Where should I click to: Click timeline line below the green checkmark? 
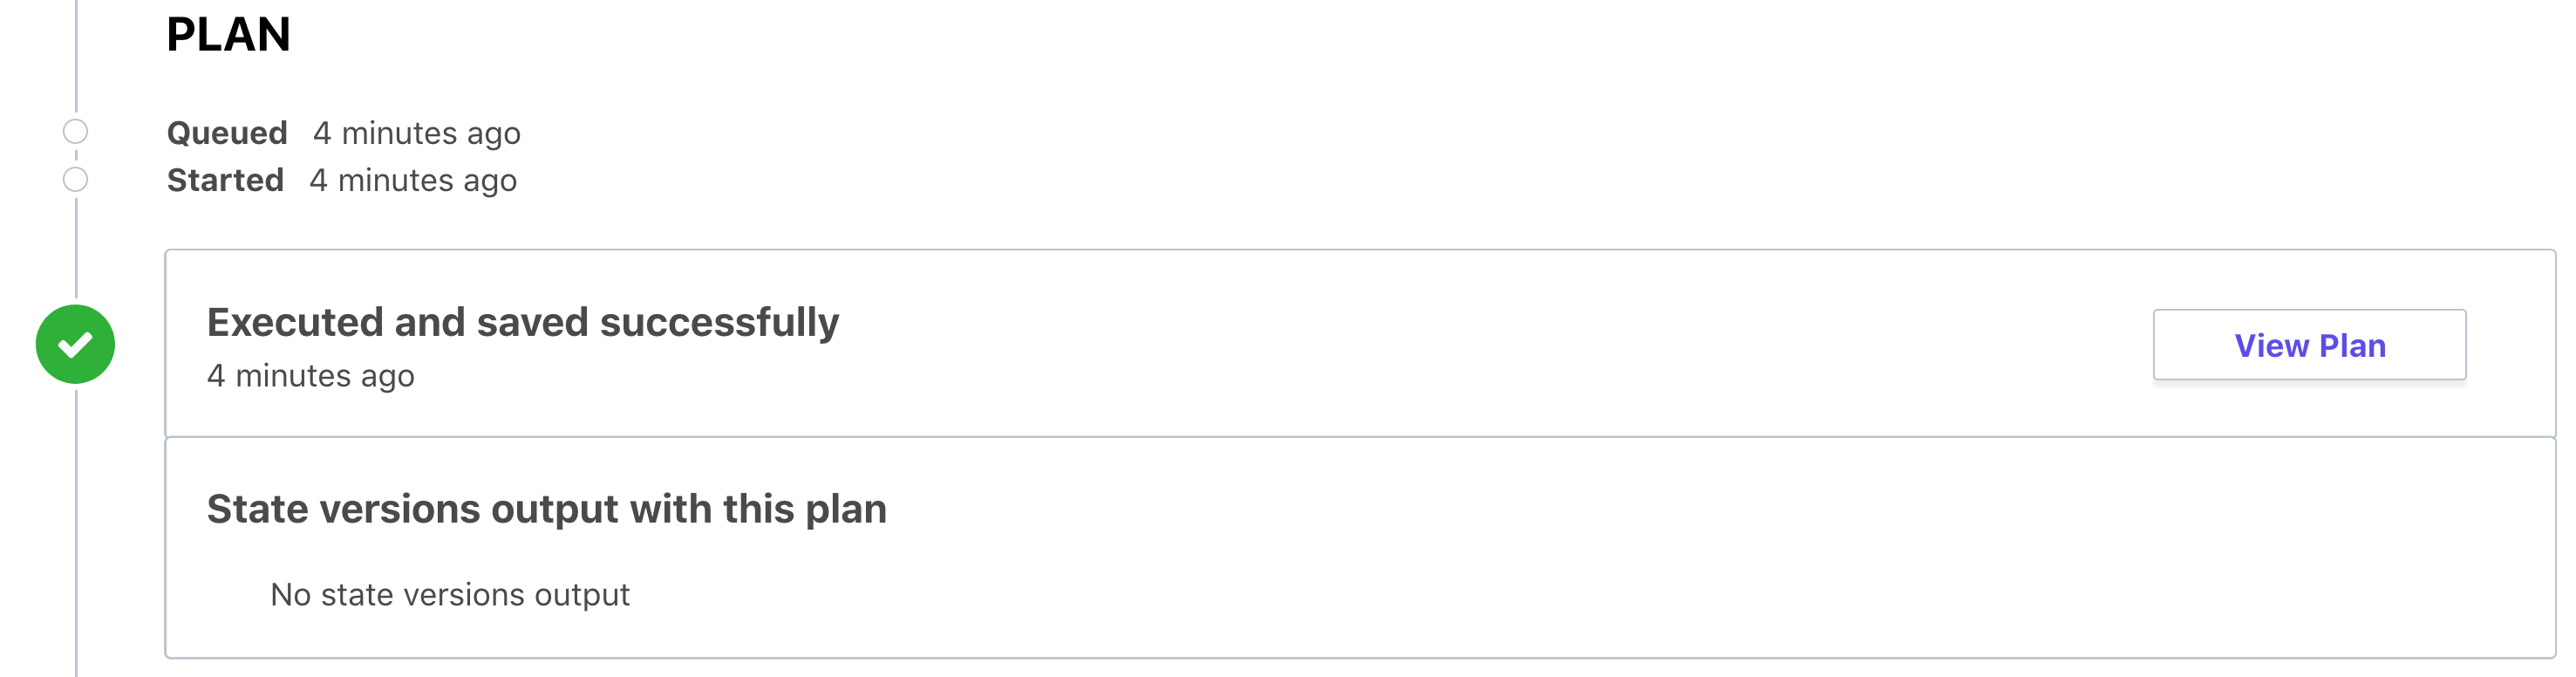[76, 530]
